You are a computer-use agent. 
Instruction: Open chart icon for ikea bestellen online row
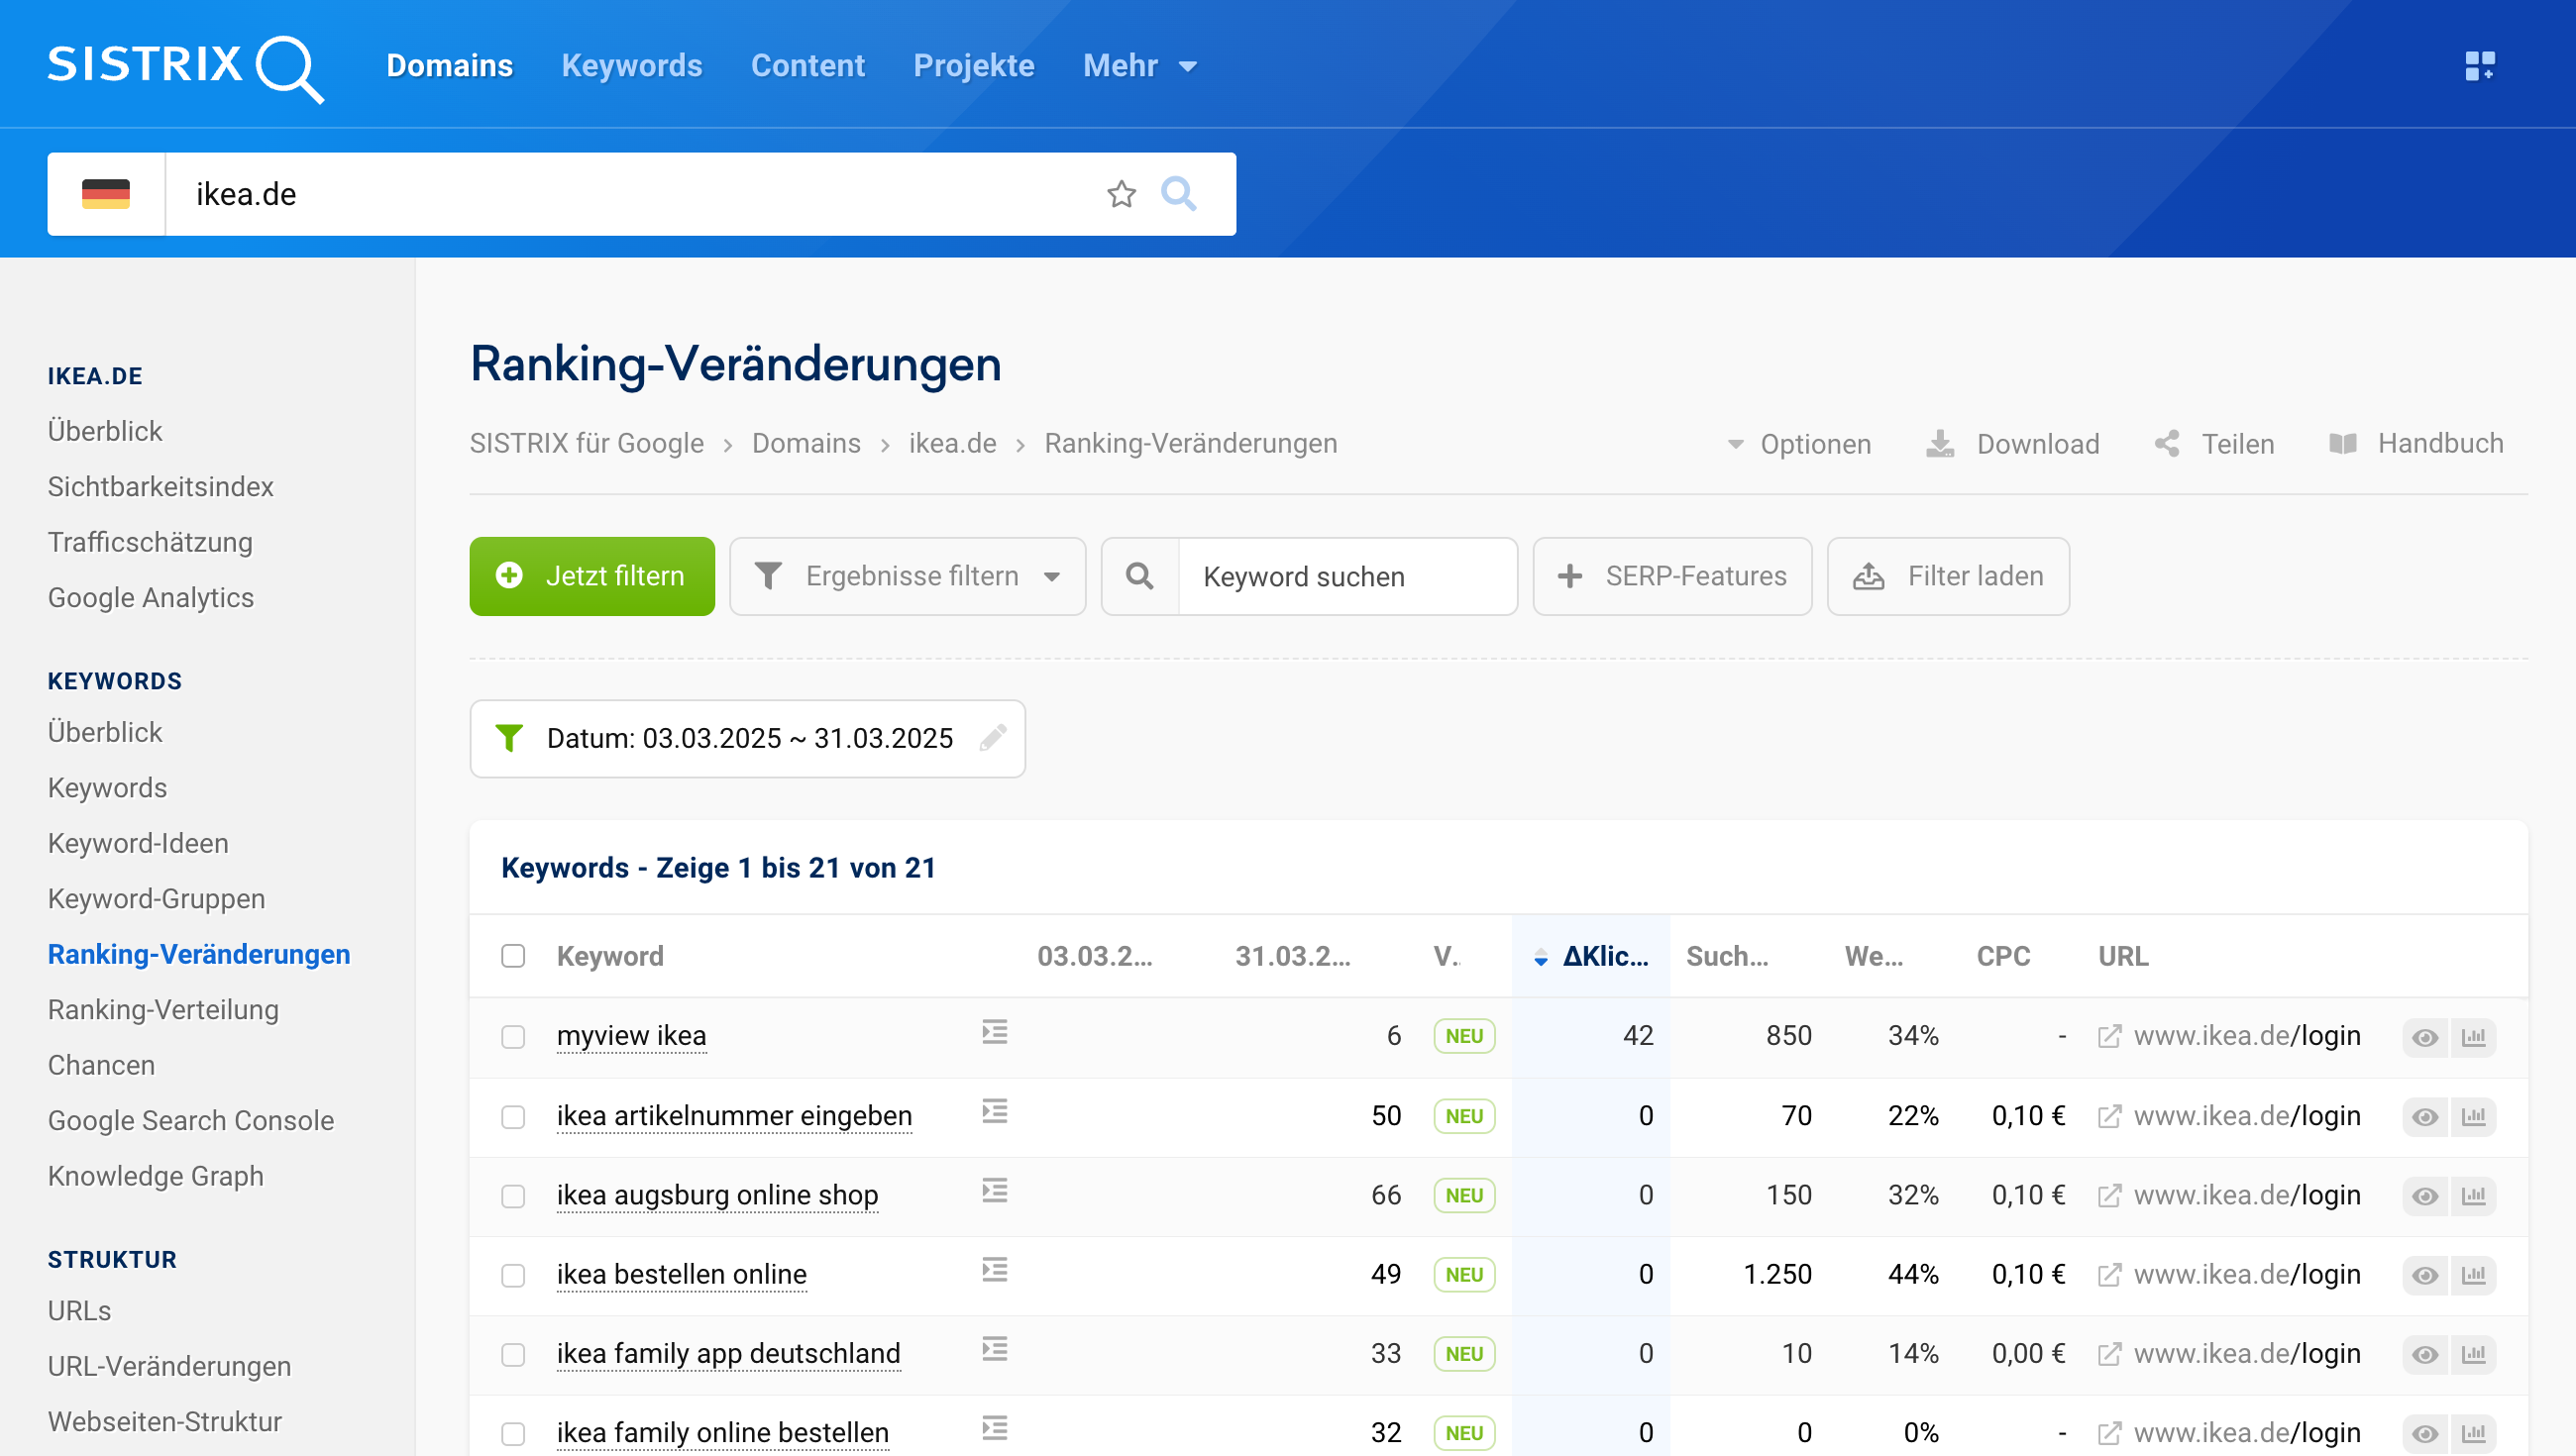click(x=2473, y=1275)
